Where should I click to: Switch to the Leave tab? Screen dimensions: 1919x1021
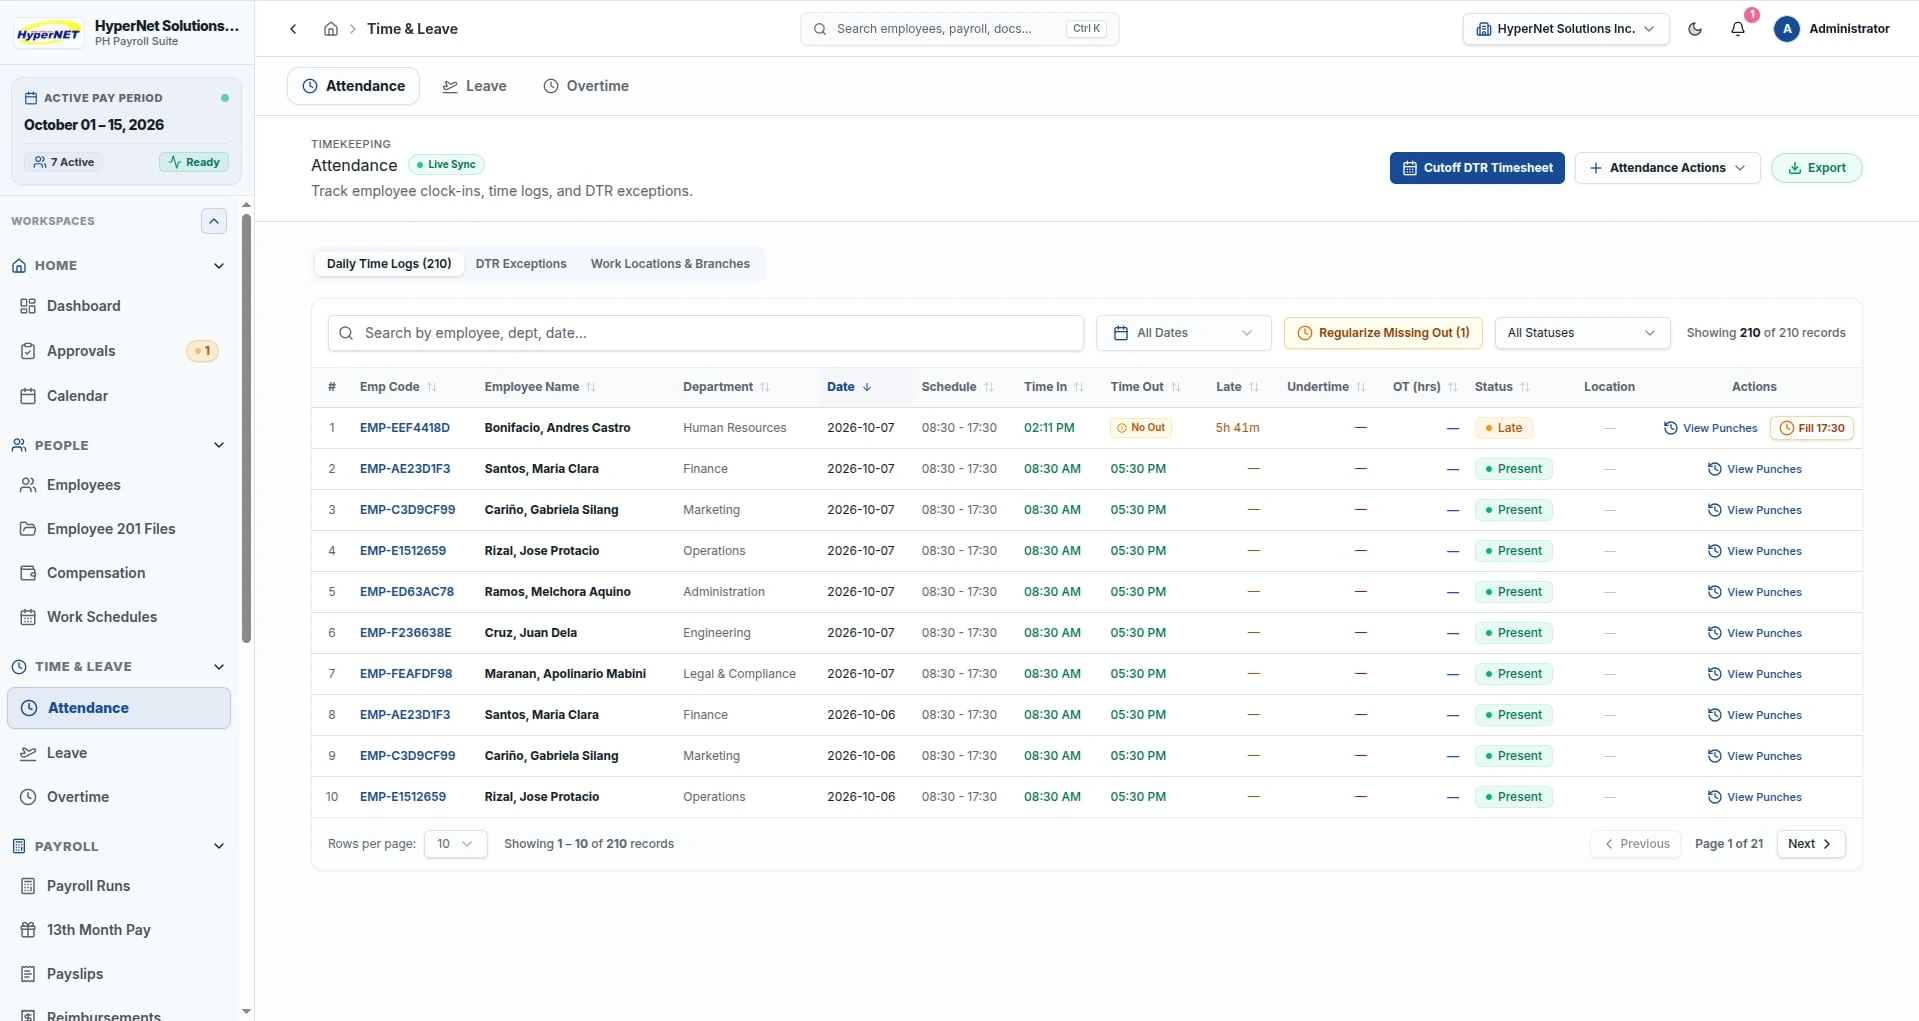click(475, 86)
